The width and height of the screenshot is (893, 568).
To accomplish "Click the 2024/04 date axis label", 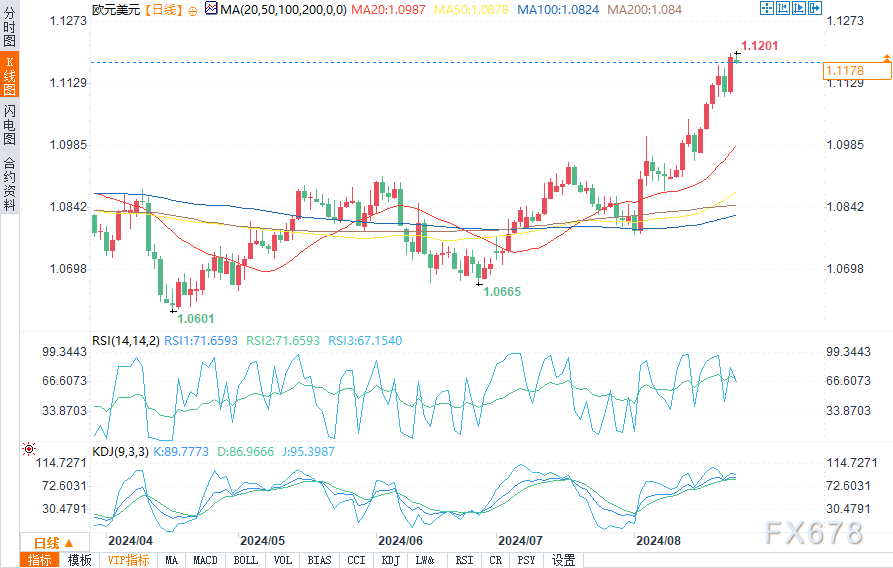I will [130, 541].
